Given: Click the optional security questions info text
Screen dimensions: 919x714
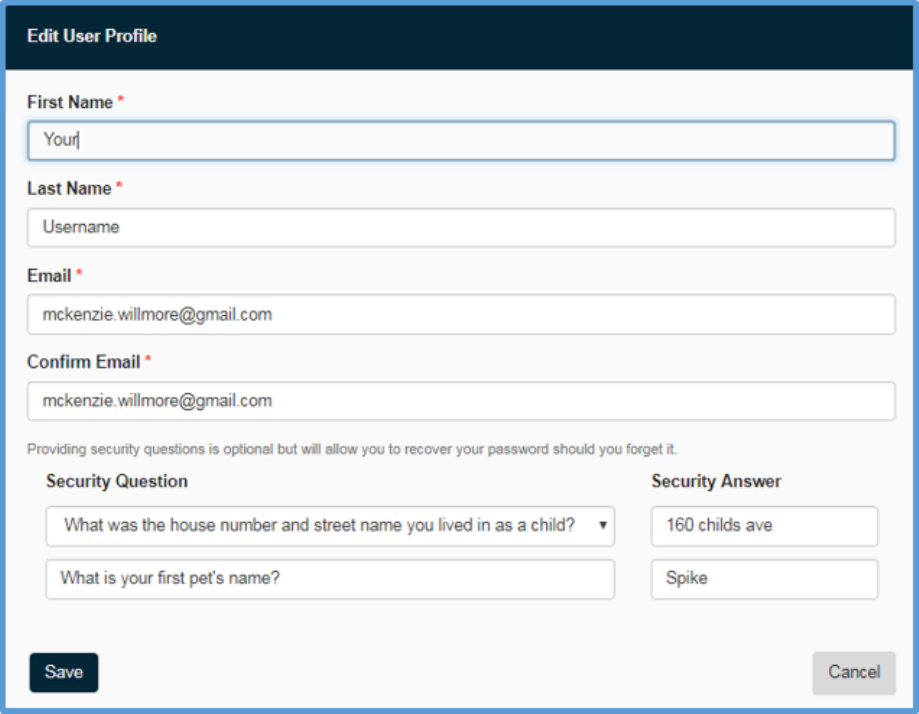Looking at the screenshot, I should click(352, 449).
